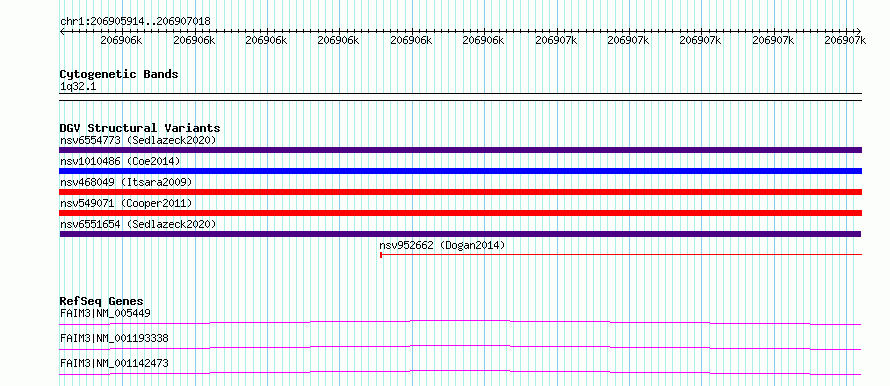Open the nsv1010486 (Coe2014) variant label
Viewport: 890px width, 386px height.
pos(120,161)
